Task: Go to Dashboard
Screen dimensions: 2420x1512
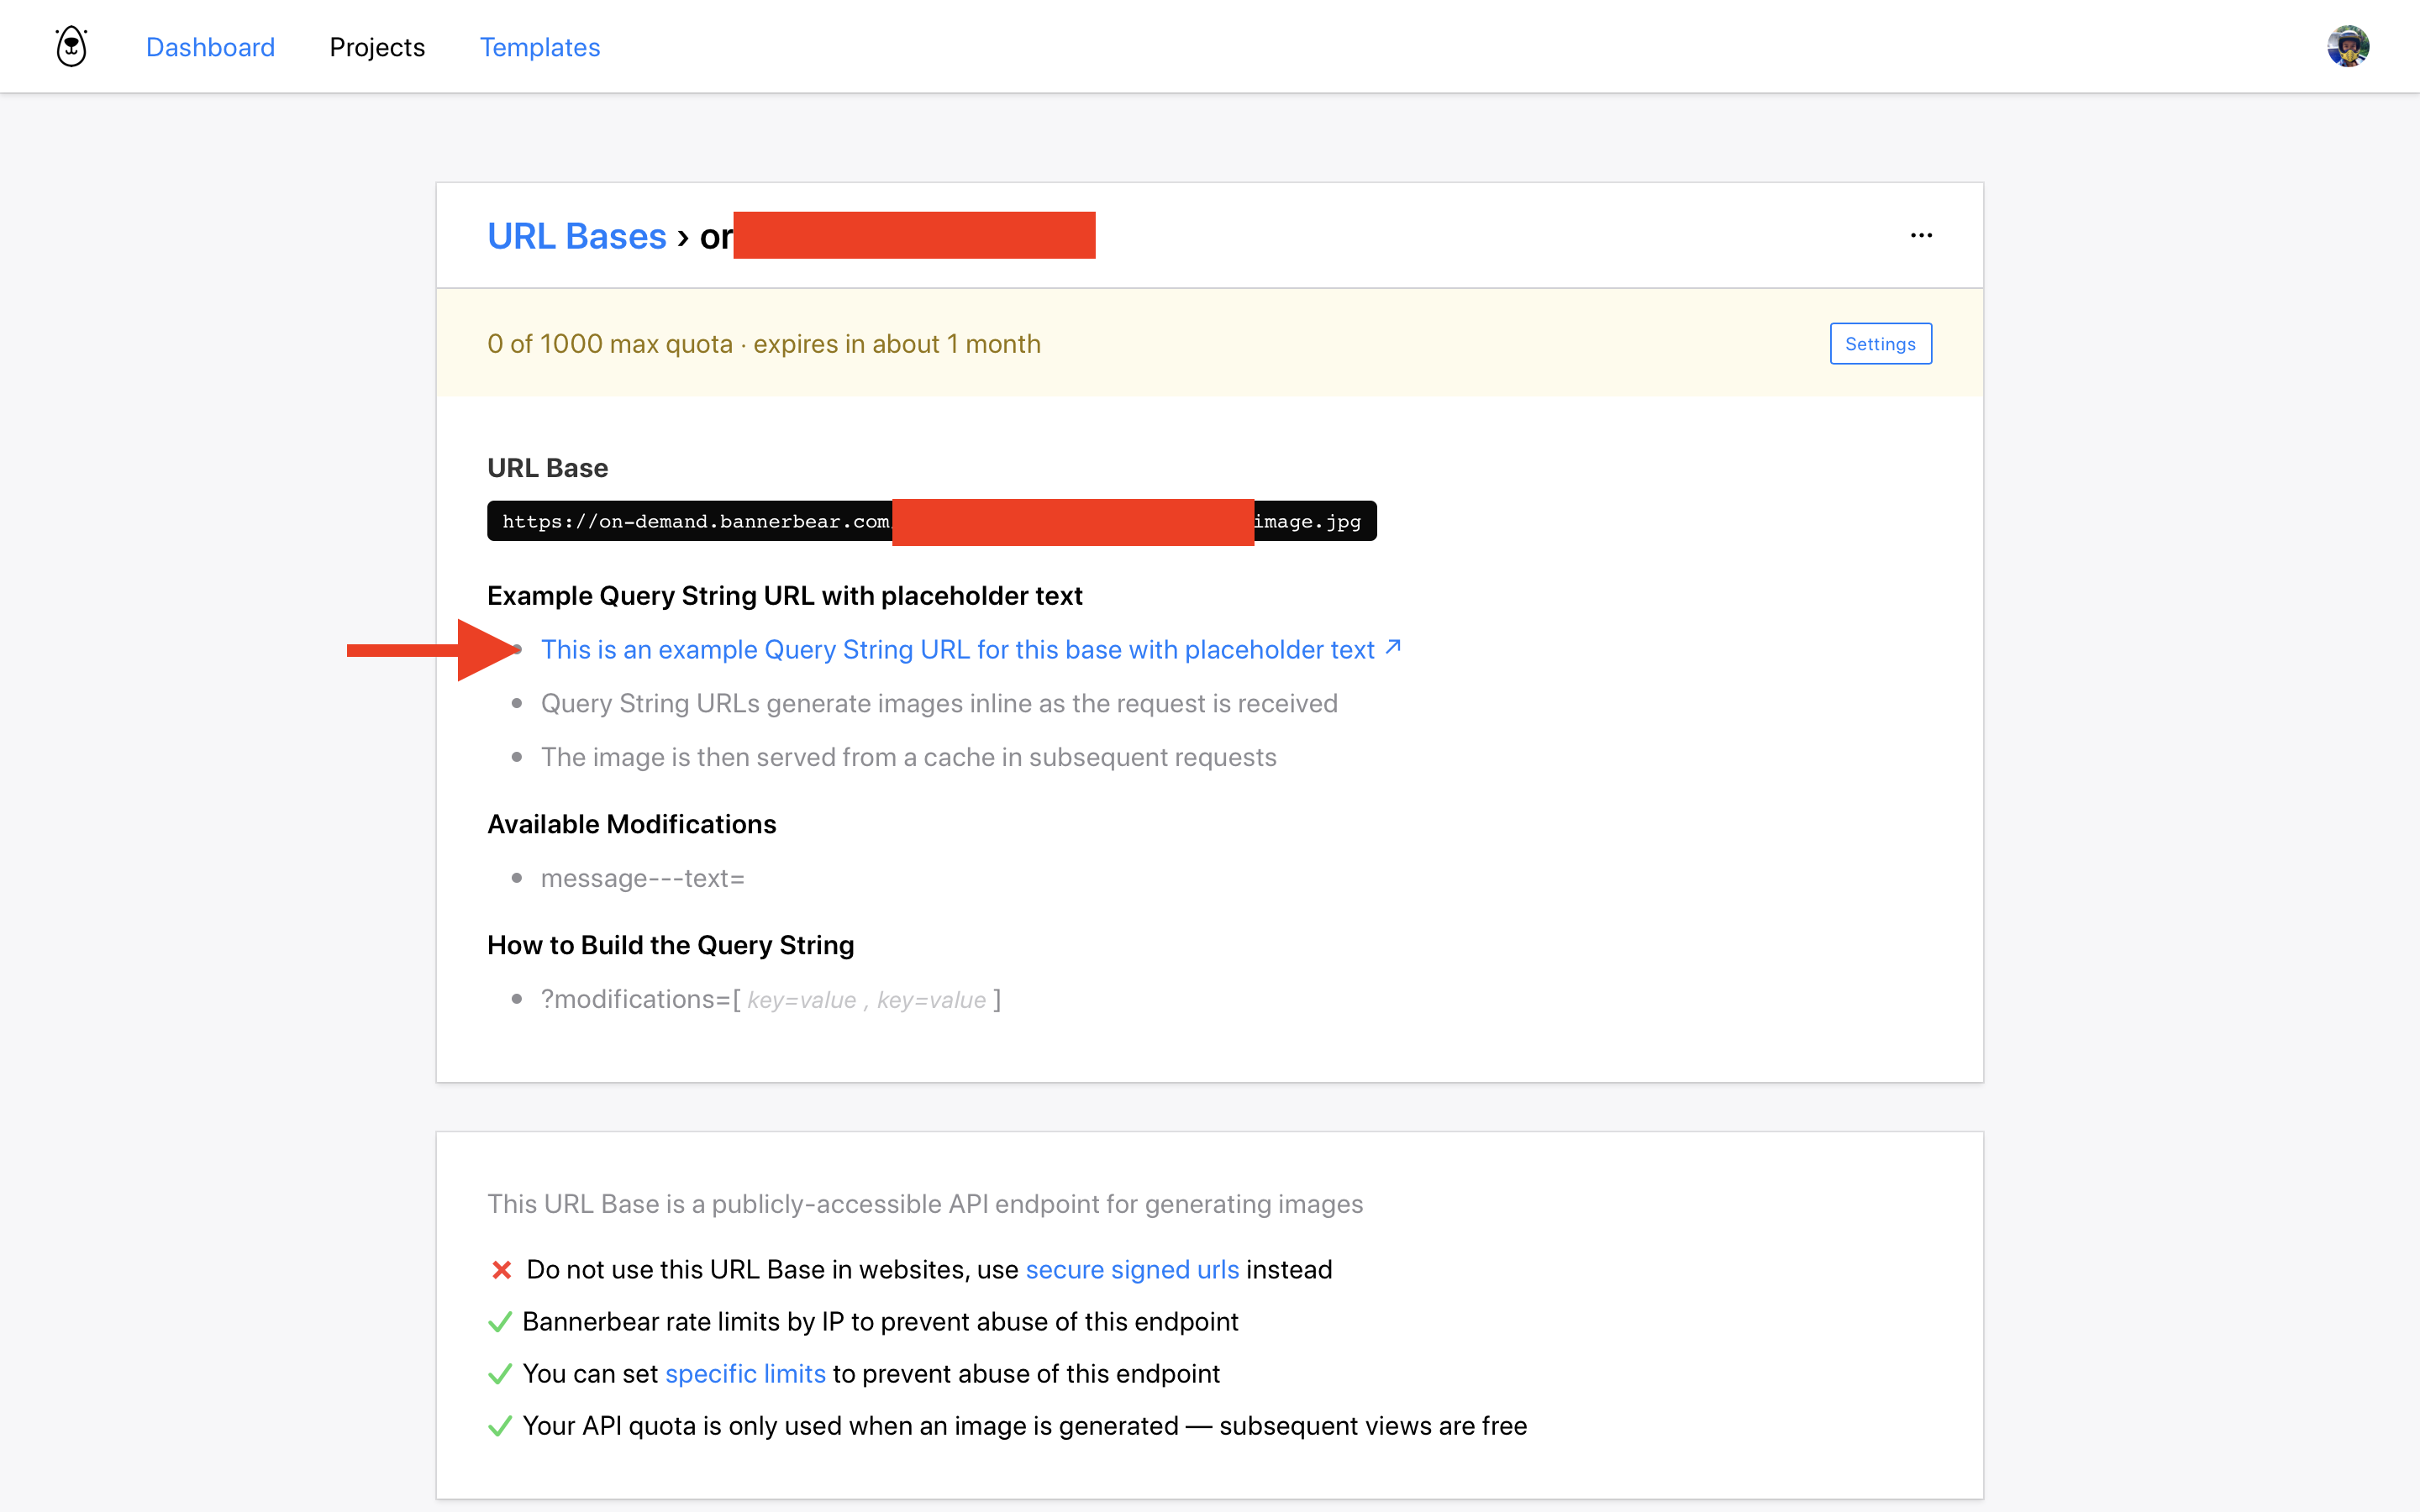Action: (x=210, y=47)
